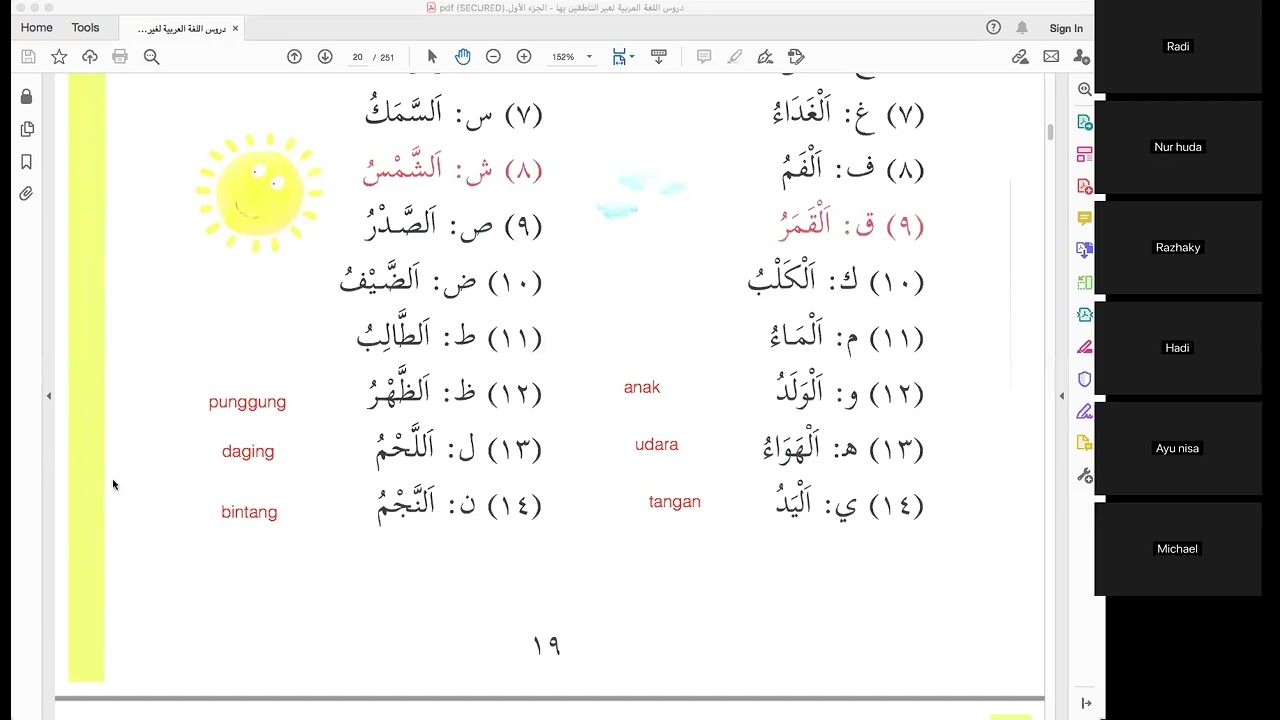Select the arrow selection tool

coord(432,57)
